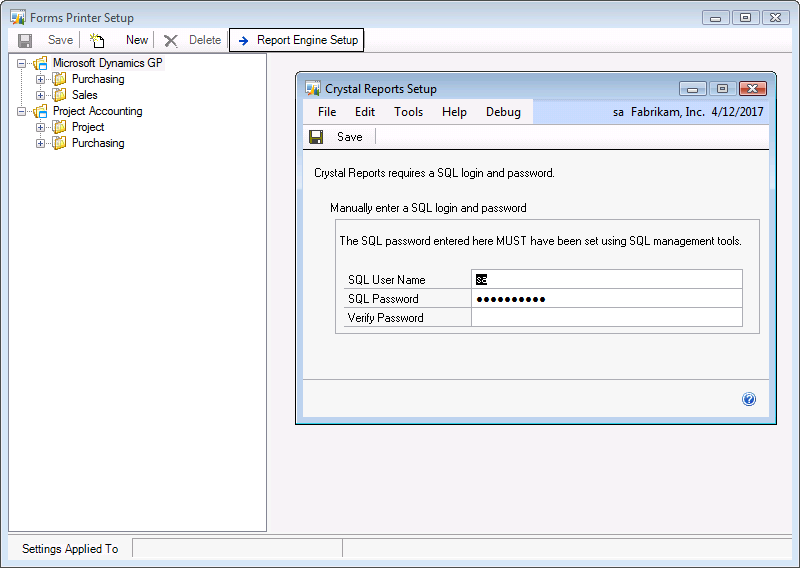Open the Help menu
The image size is (800, 568).
click(x=454, y=112)
